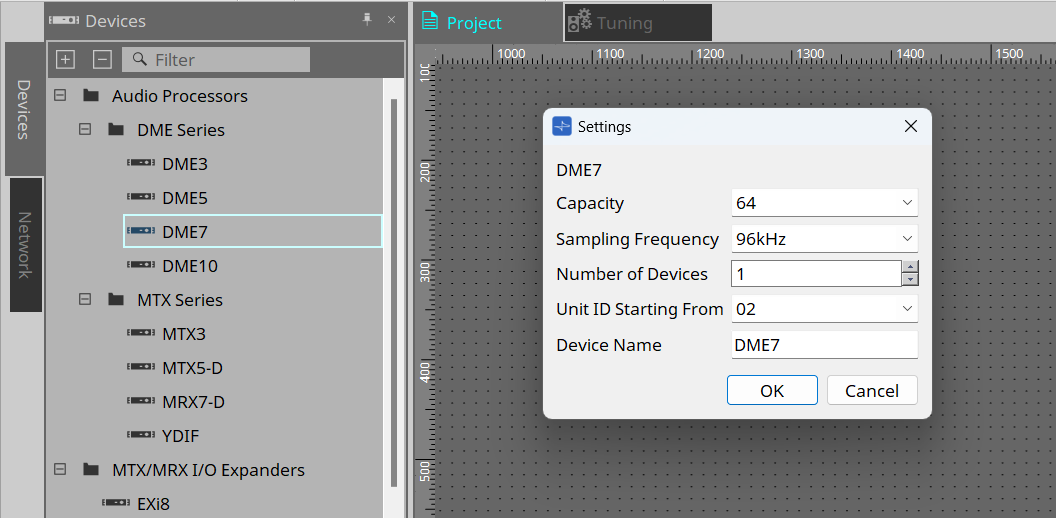The image size is (1056, 518).
Task: Click the EXi8 device icon
Action: 117,503
